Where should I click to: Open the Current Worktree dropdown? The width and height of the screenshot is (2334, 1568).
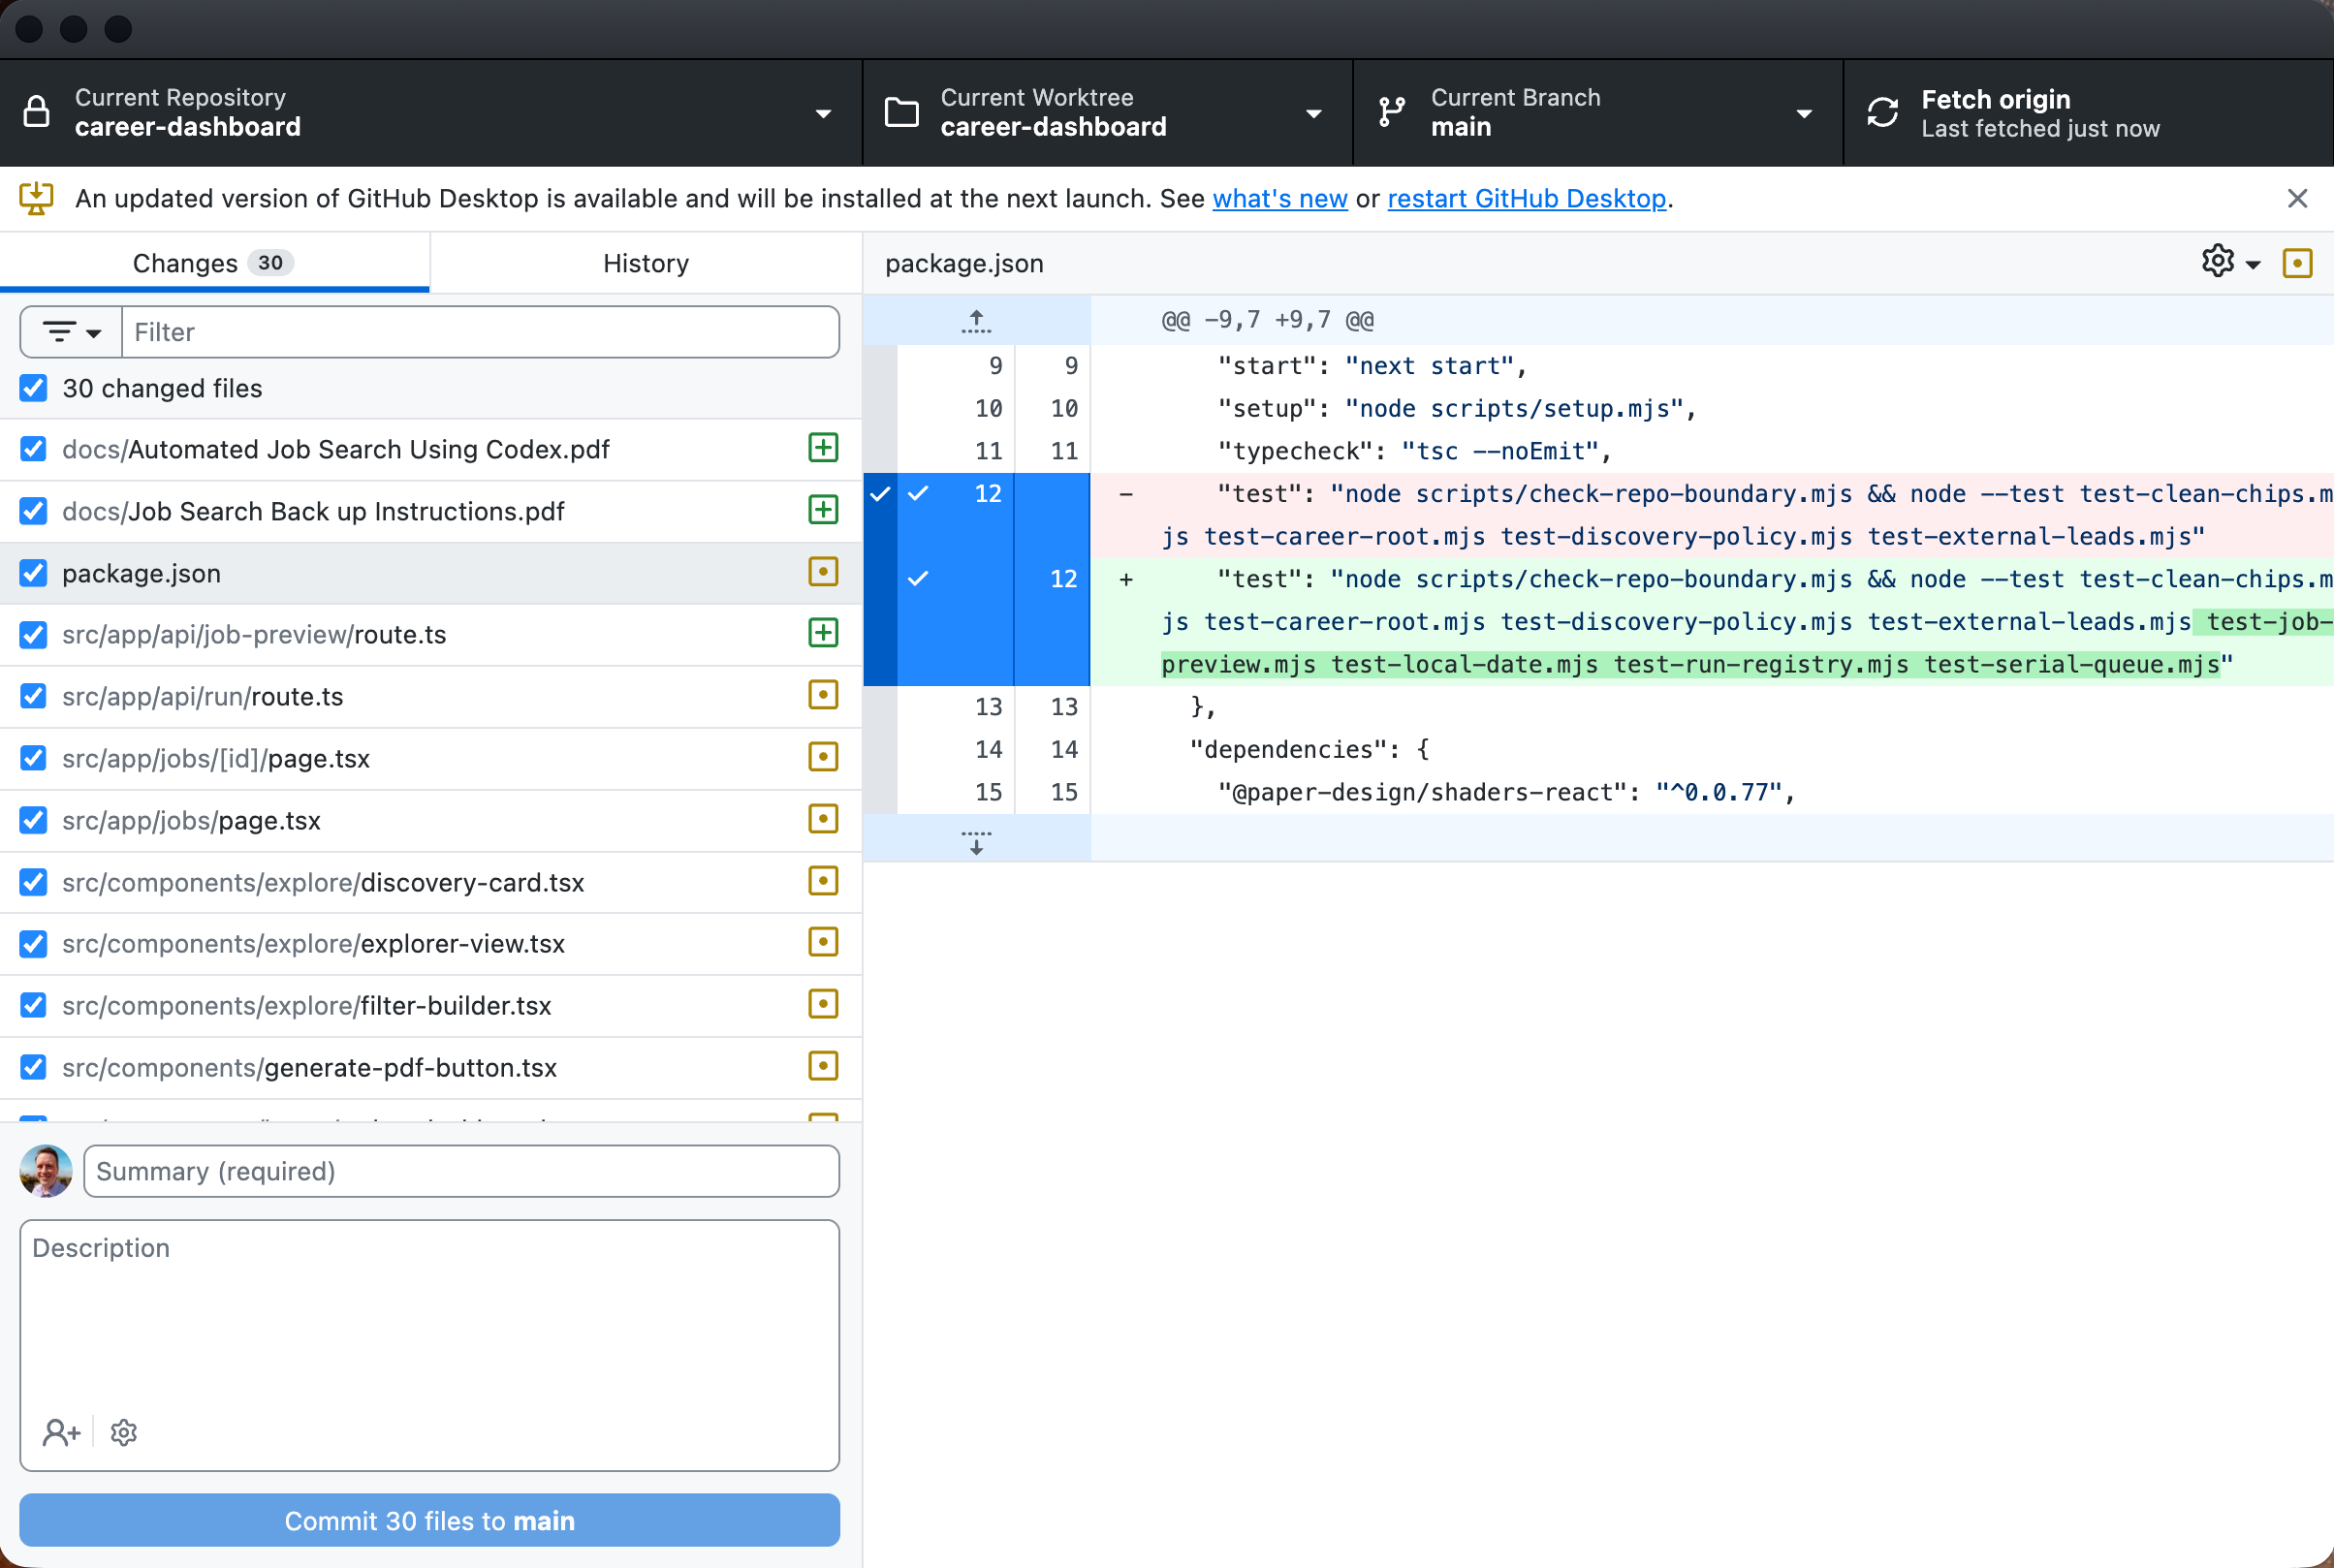click(x=1107, y=112)
